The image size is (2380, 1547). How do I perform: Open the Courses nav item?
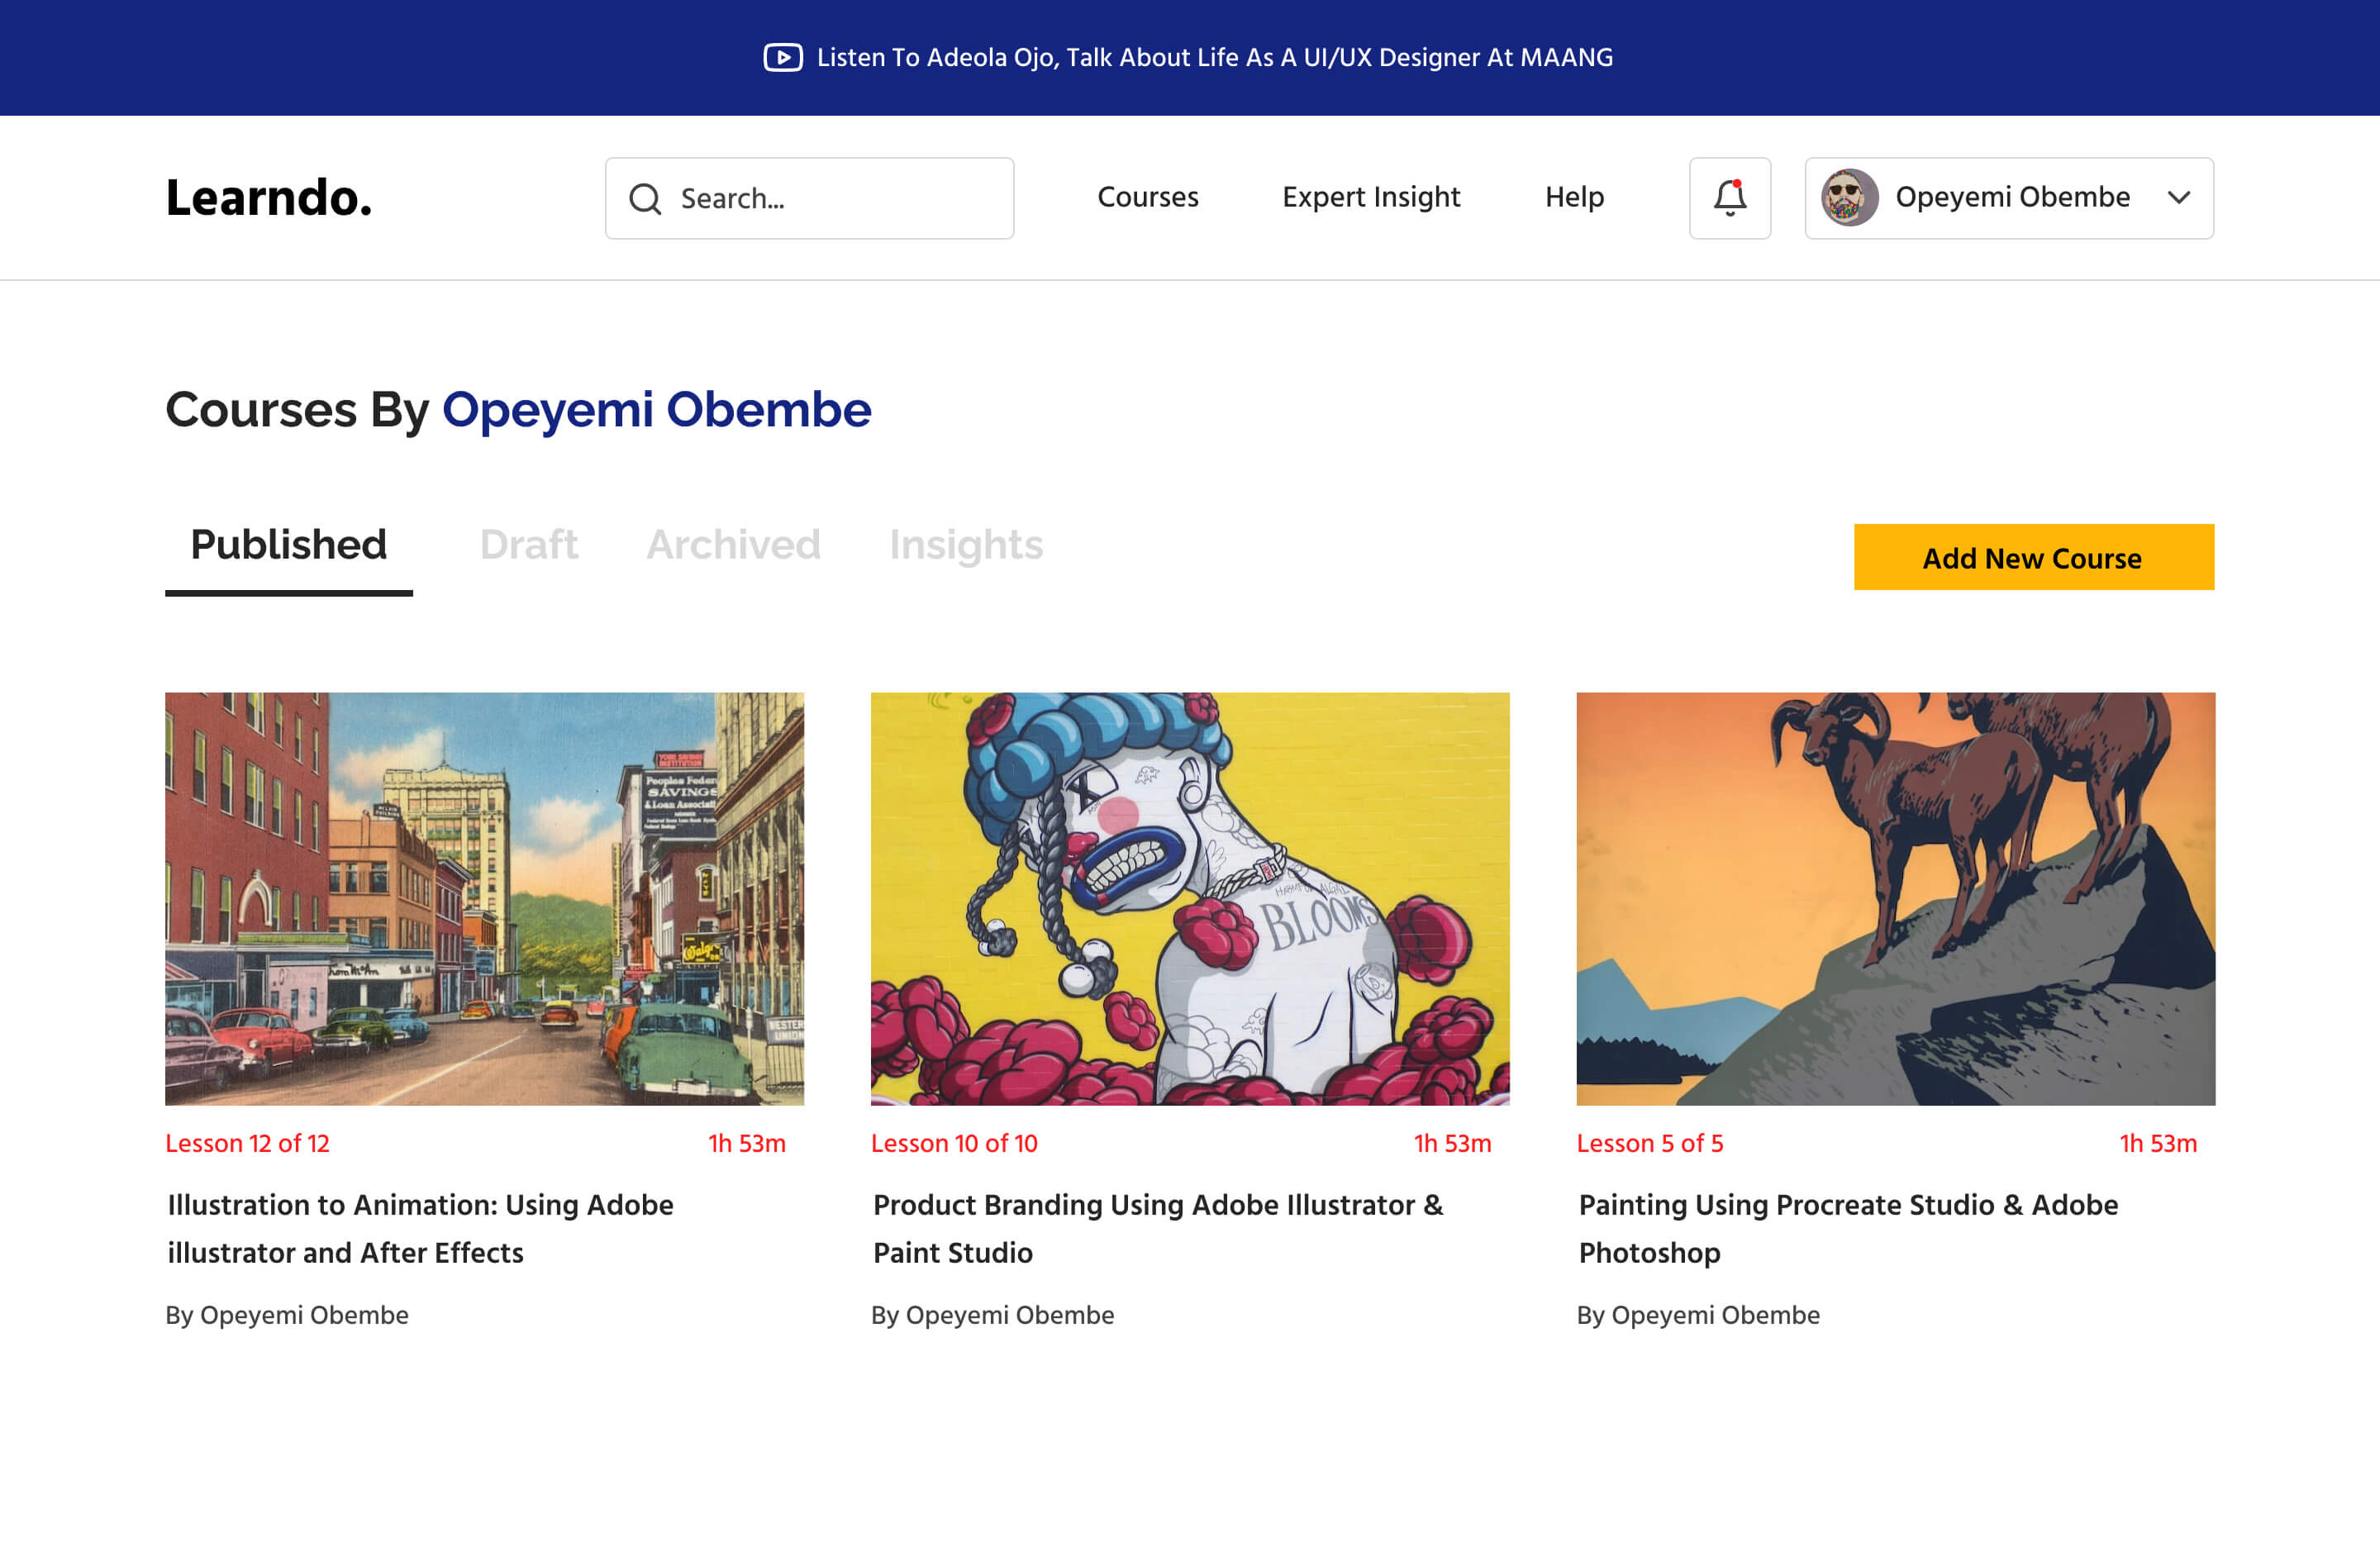point(1147,197)
